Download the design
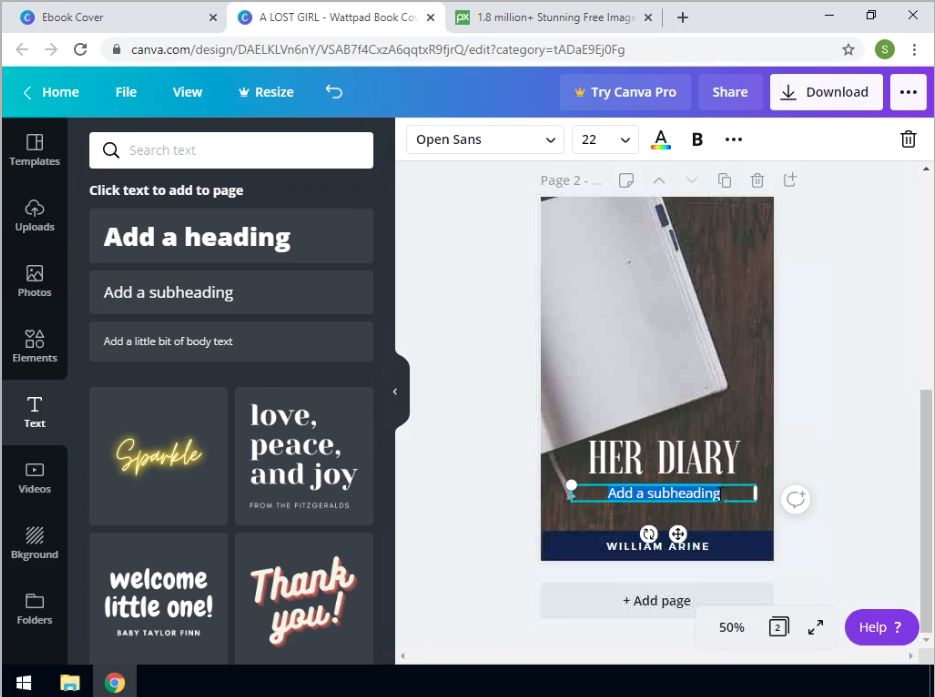Screen dimensions: 935x697 pos(826,92)
